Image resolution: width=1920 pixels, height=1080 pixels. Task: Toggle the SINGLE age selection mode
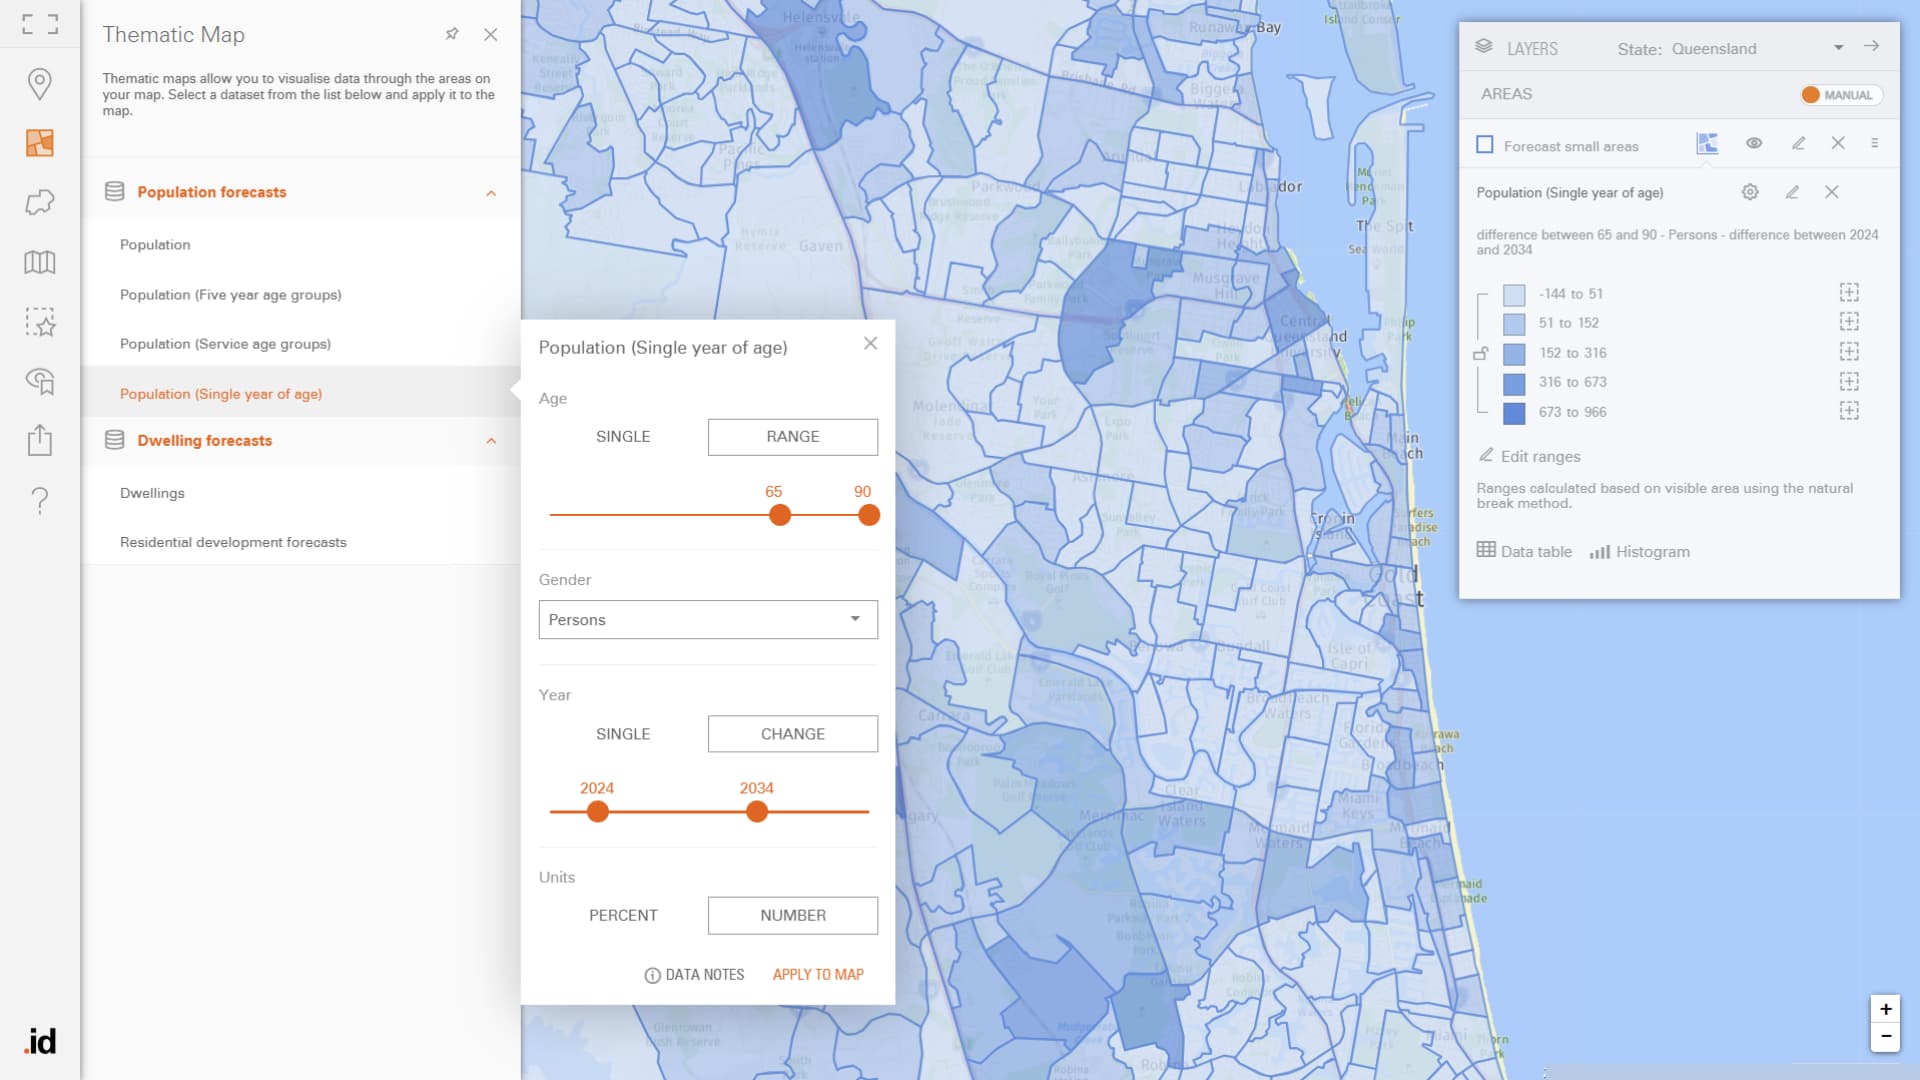pyautogui.click(x=622, y=436)
